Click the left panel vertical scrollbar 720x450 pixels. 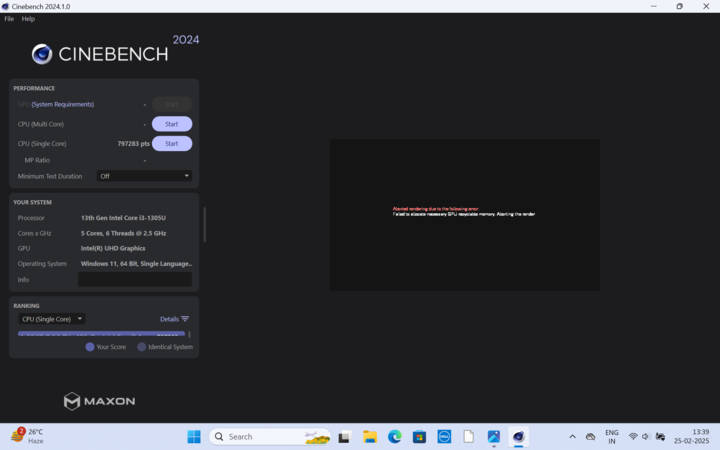204,225
